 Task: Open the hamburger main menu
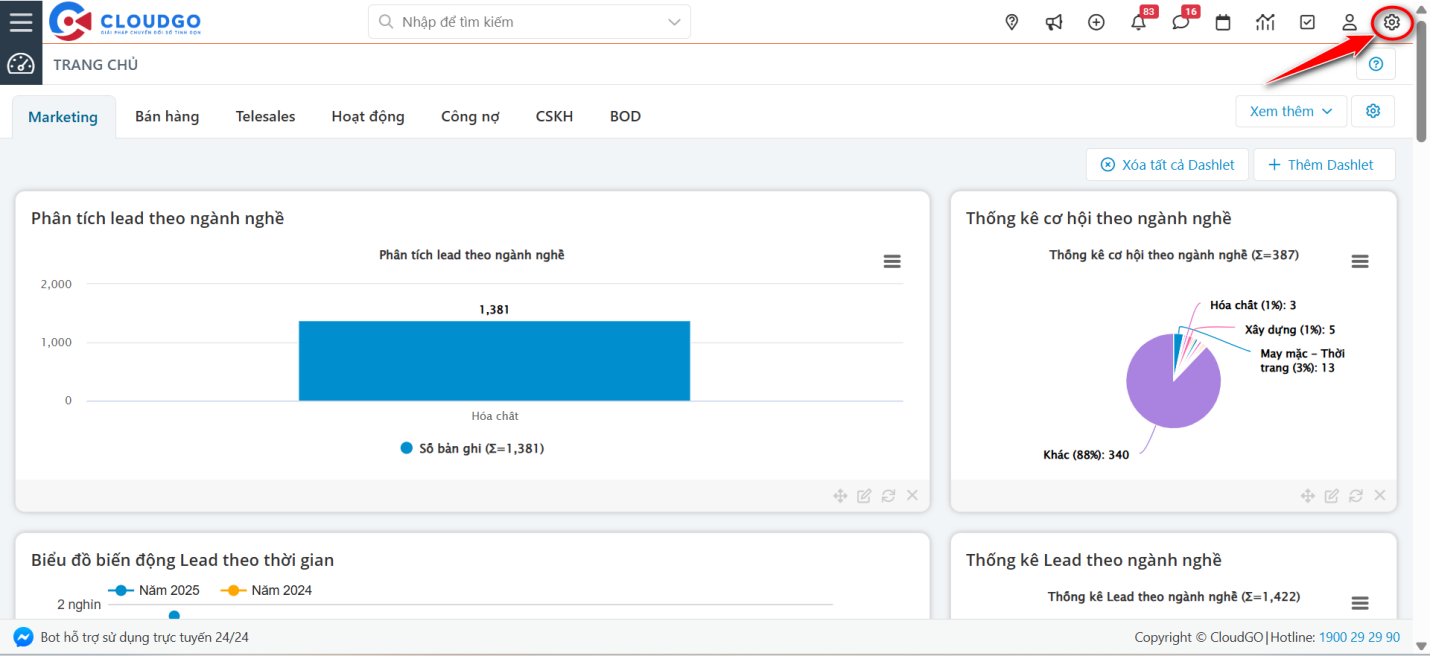point(21,22)
